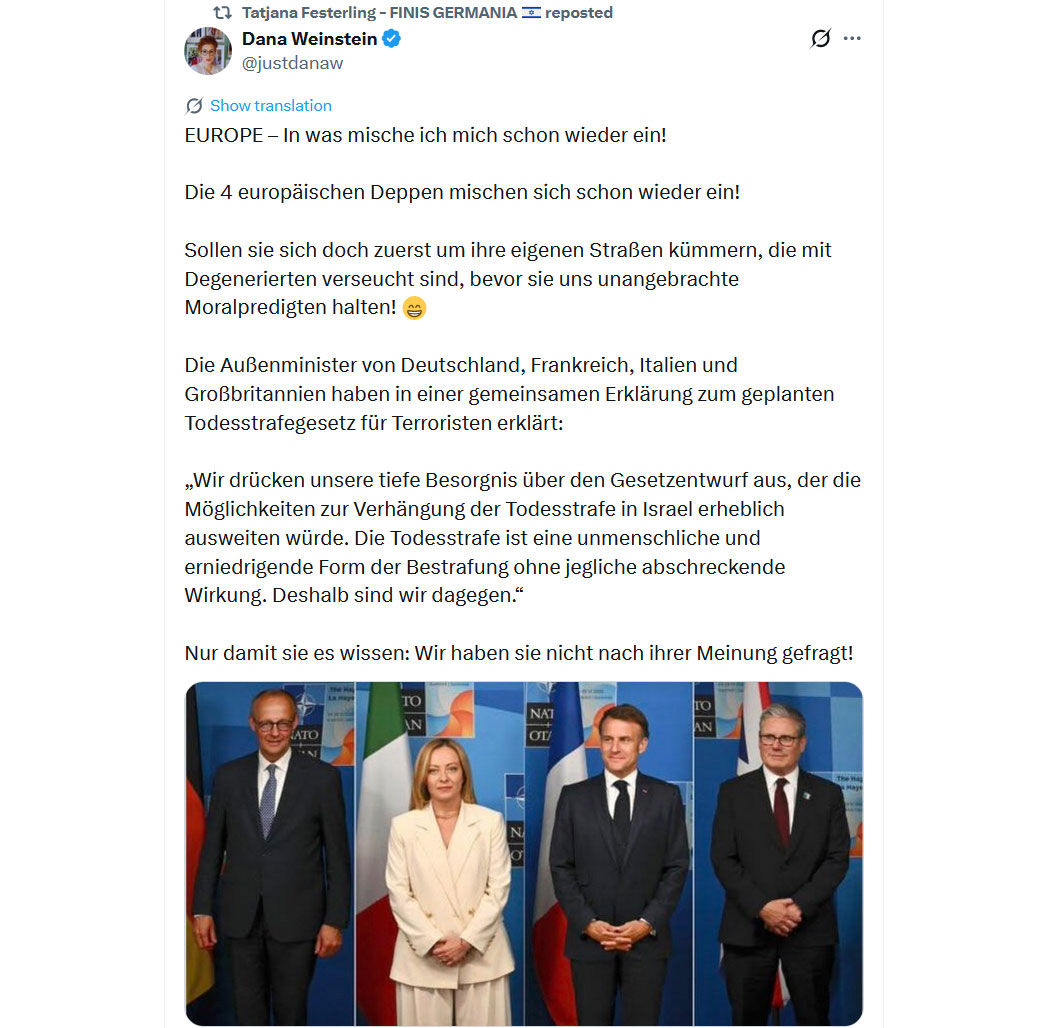1050x1028 pixels.
Task: Click the Show translation link
Action: (271, 106)
